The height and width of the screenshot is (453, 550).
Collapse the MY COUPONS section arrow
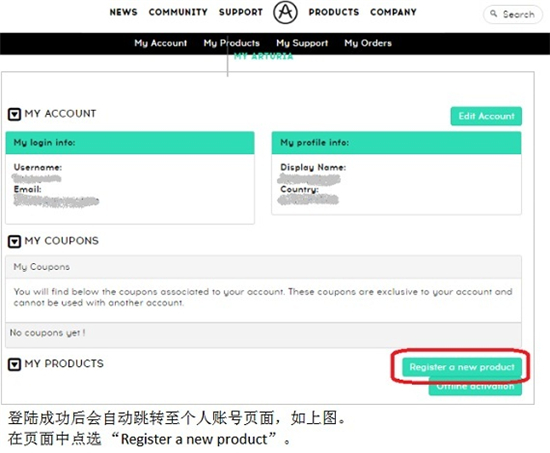click(14, 241)
